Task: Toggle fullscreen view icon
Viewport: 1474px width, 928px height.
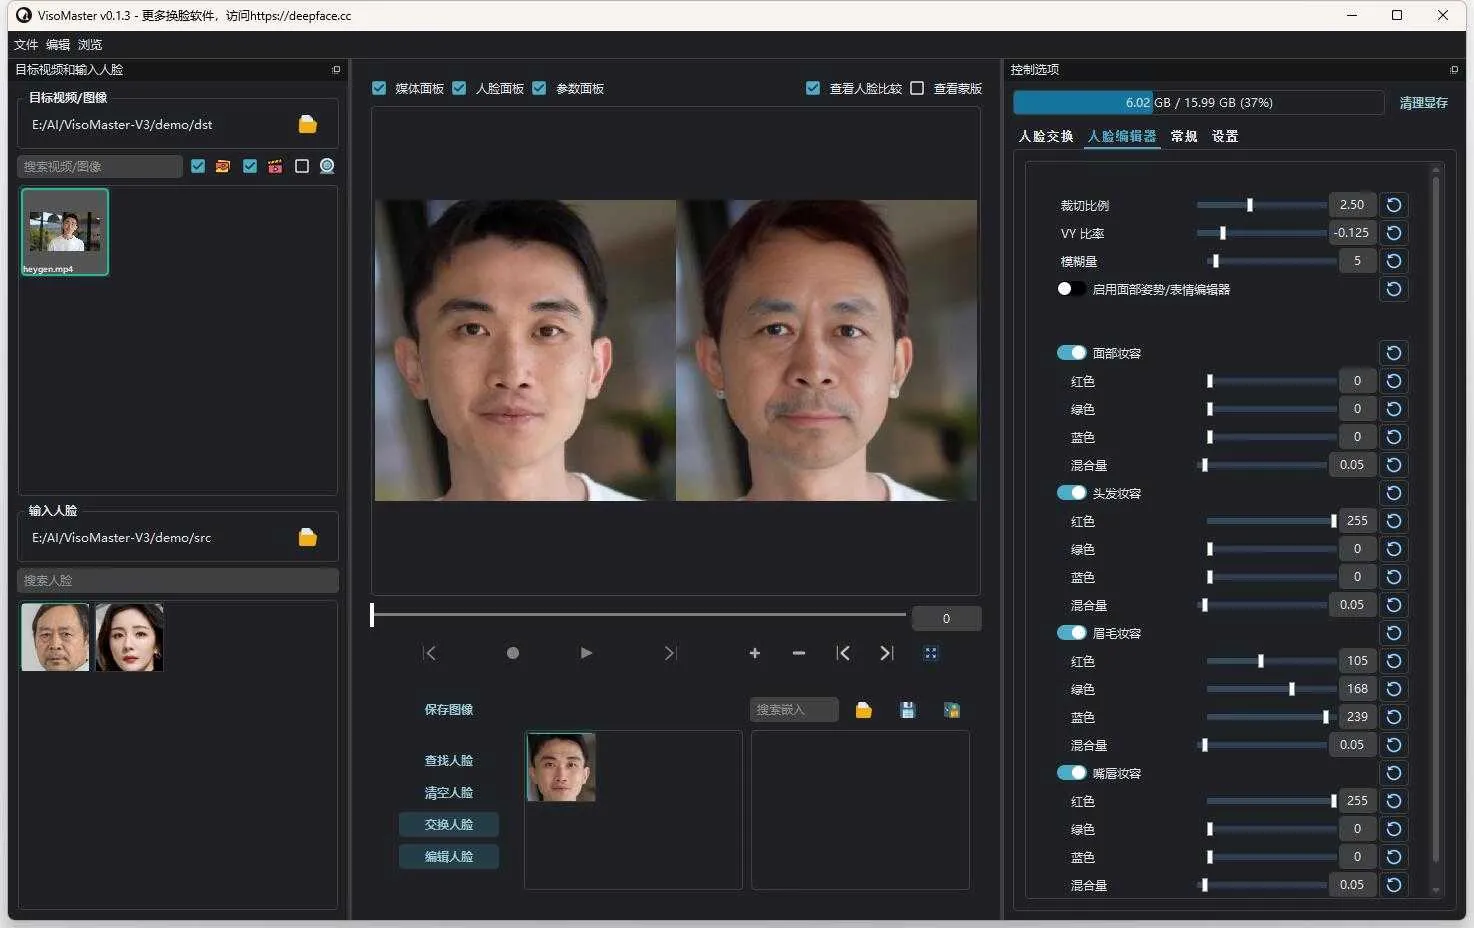Action: click(931, 653)
